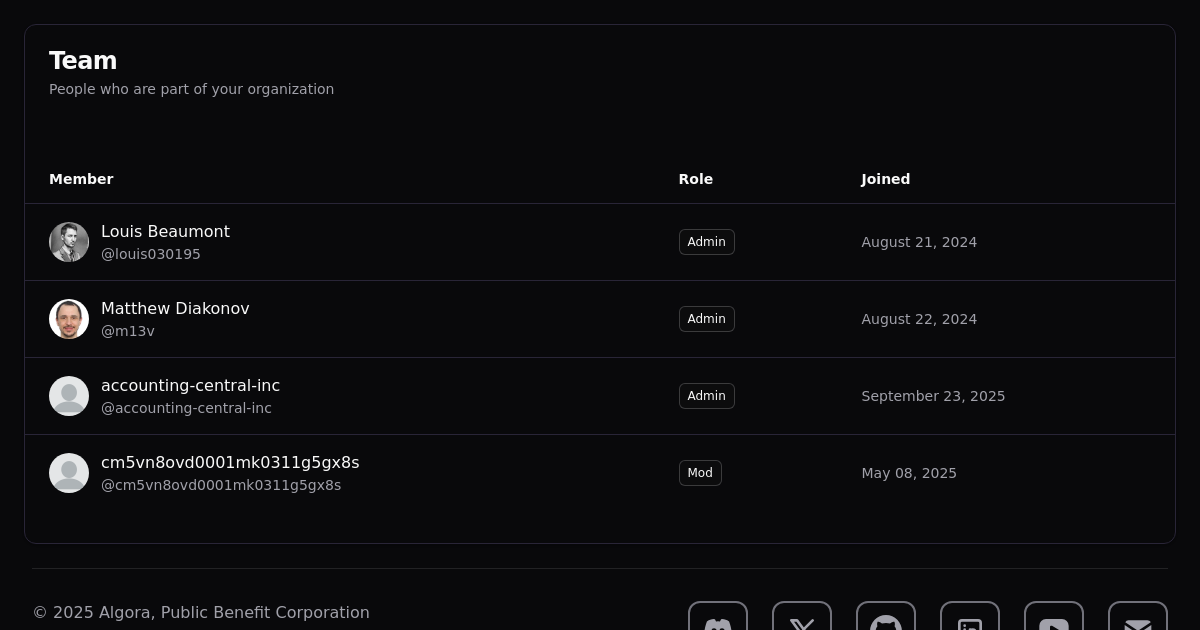1200x630 pixels.
Task: Click the @m13v username handle
Action: pos(128,331)
